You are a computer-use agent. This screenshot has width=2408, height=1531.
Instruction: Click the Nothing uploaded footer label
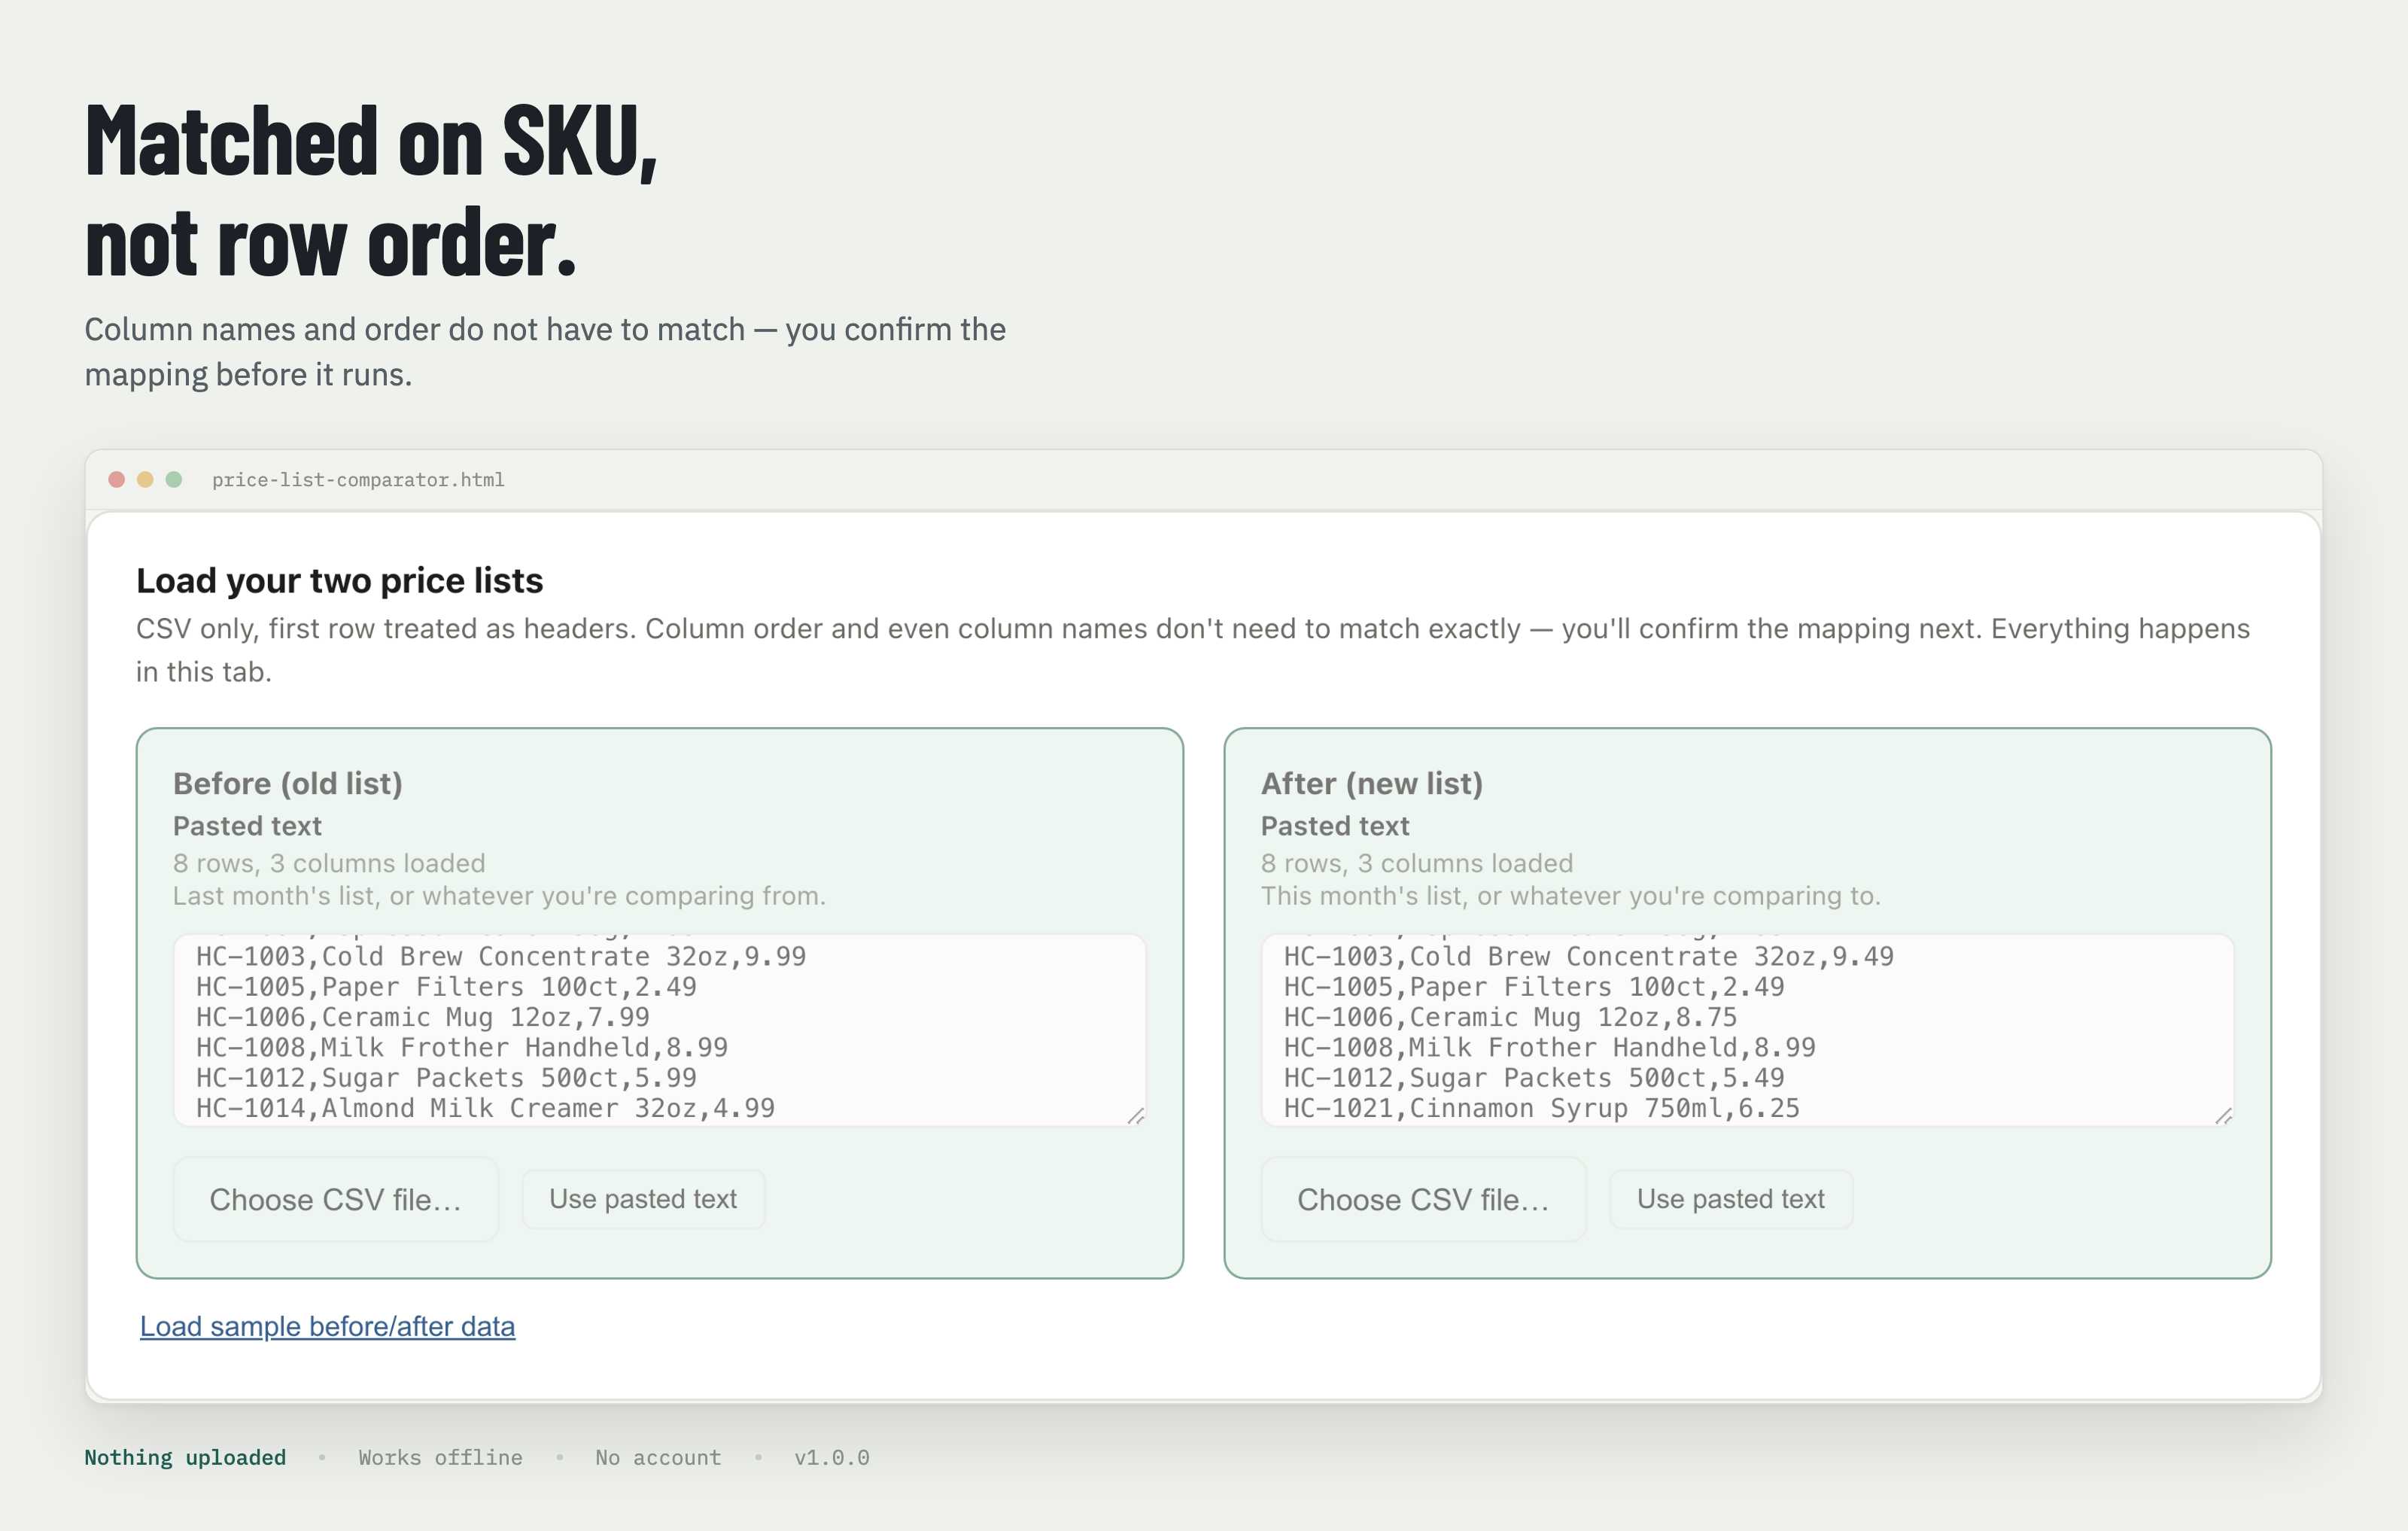pyautogui.click(x=185, y=1457)
